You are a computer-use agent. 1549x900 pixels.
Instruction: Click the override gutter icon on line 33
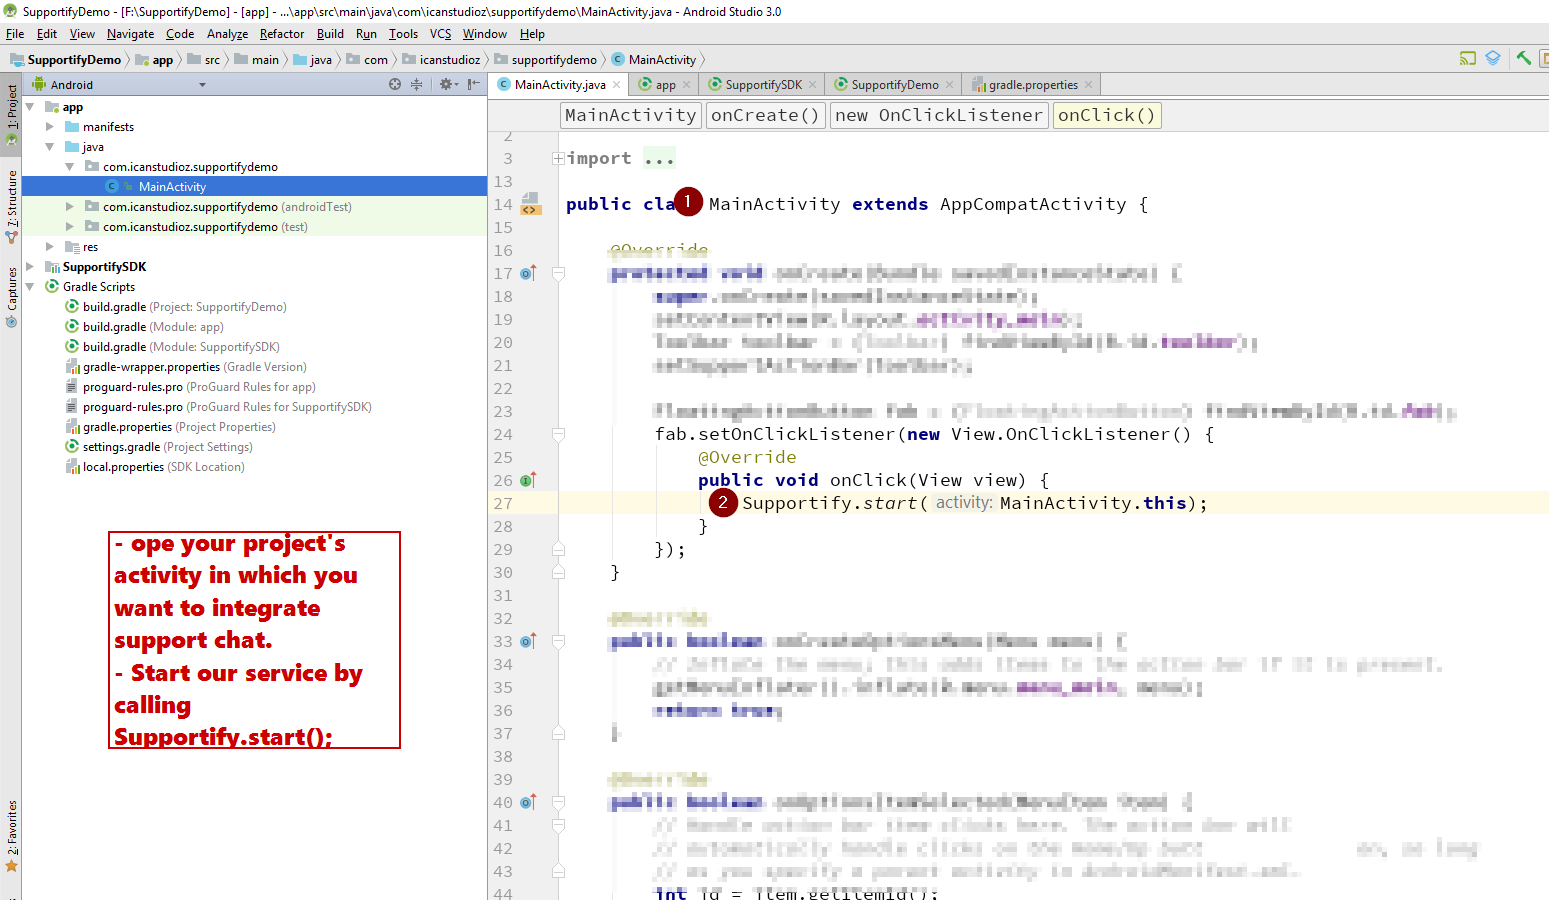pyautogui.click(x=528, y=641)
